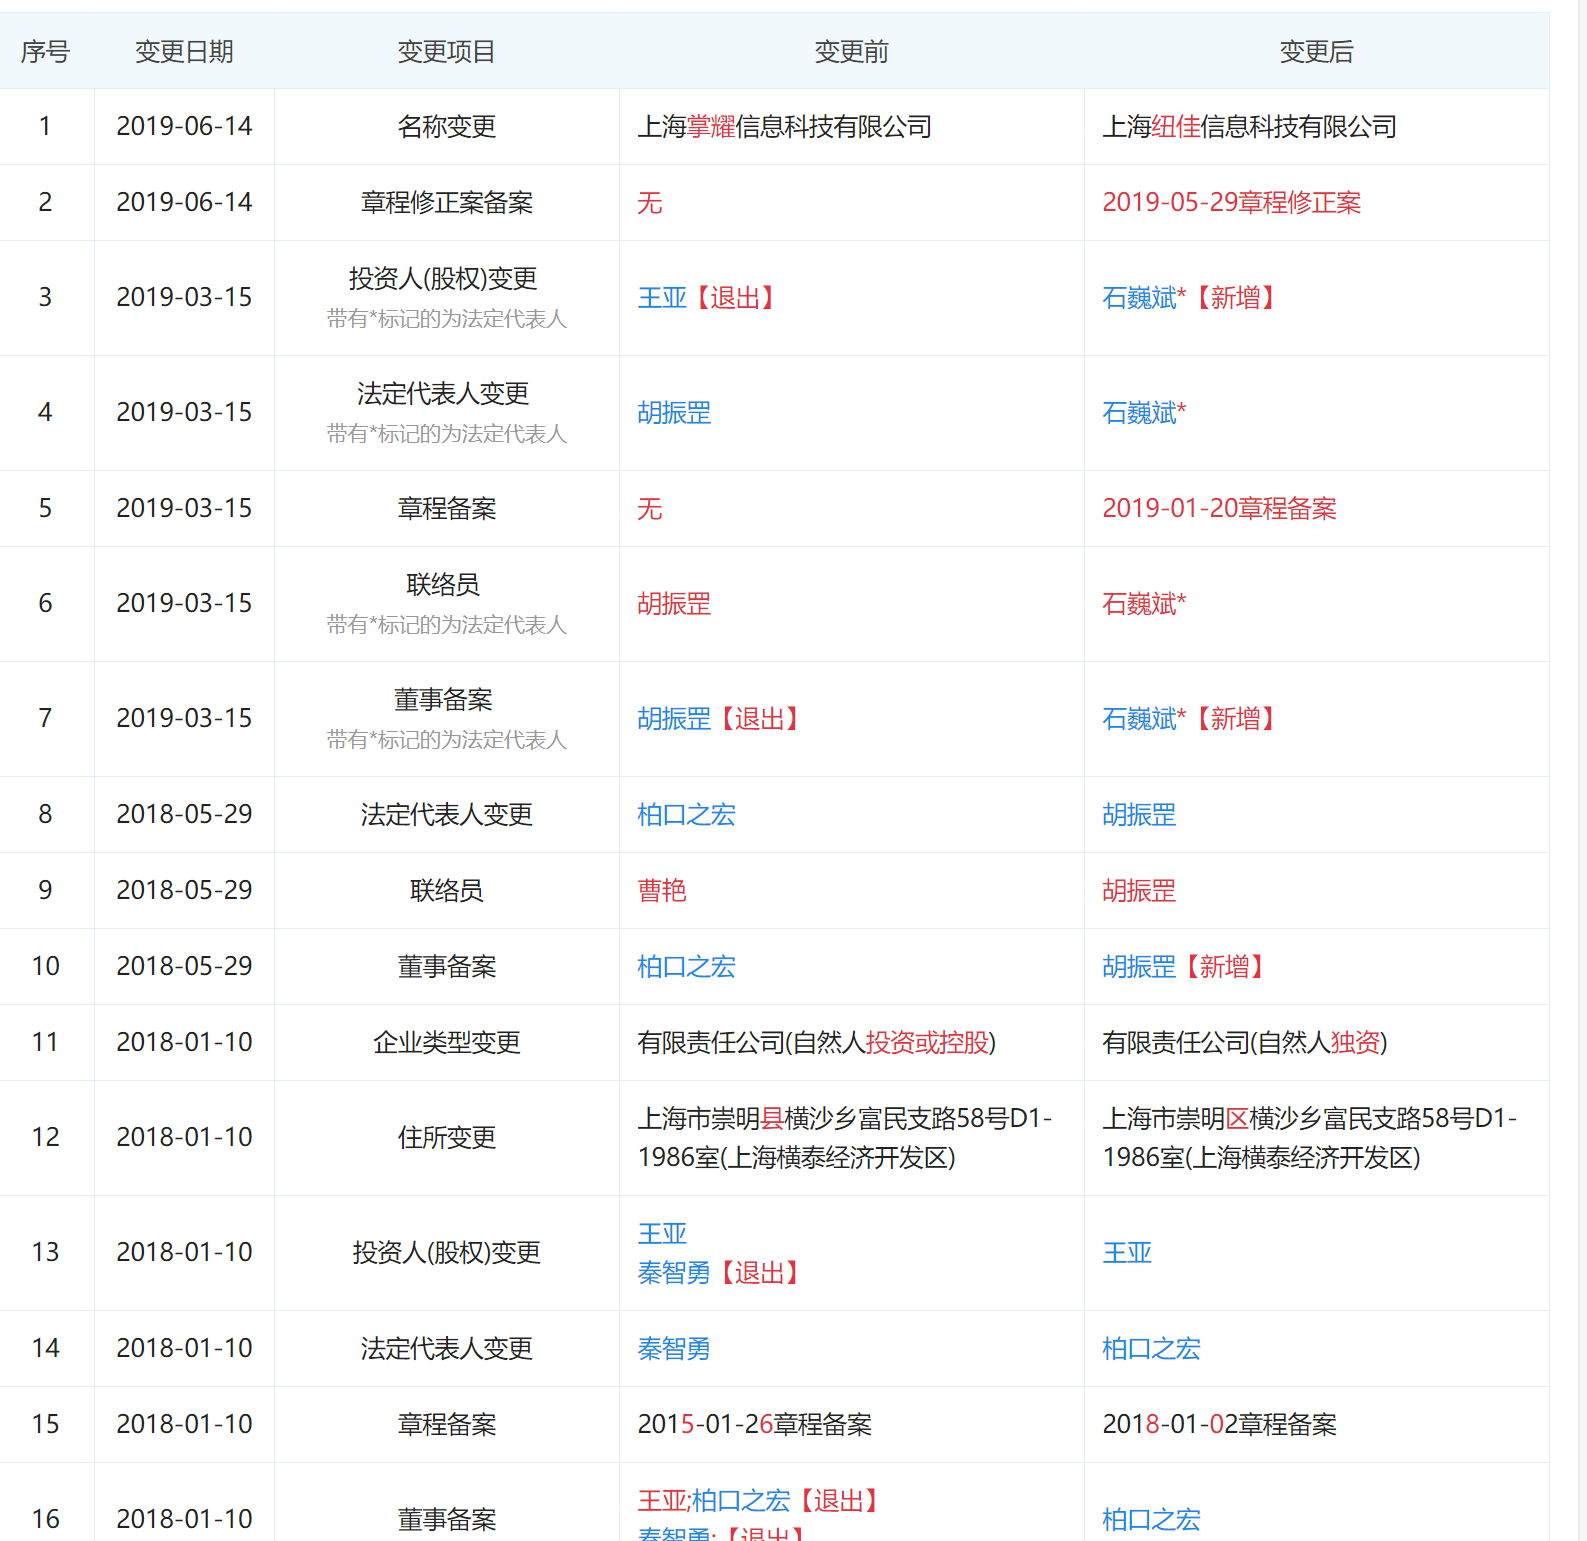Click 企业类型变更 in row 11

click(x=447, y=1043)
